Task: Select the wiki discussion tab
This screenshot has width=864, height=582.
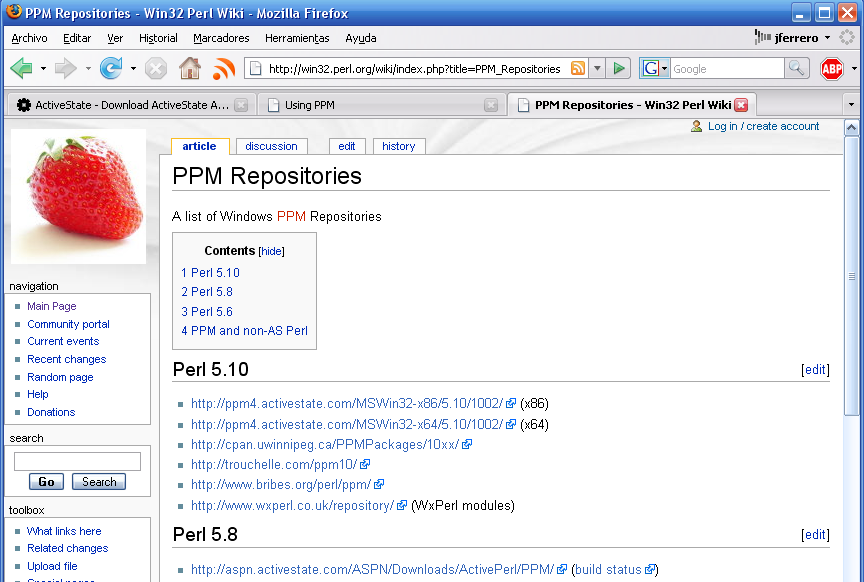Action: [271, 146]
